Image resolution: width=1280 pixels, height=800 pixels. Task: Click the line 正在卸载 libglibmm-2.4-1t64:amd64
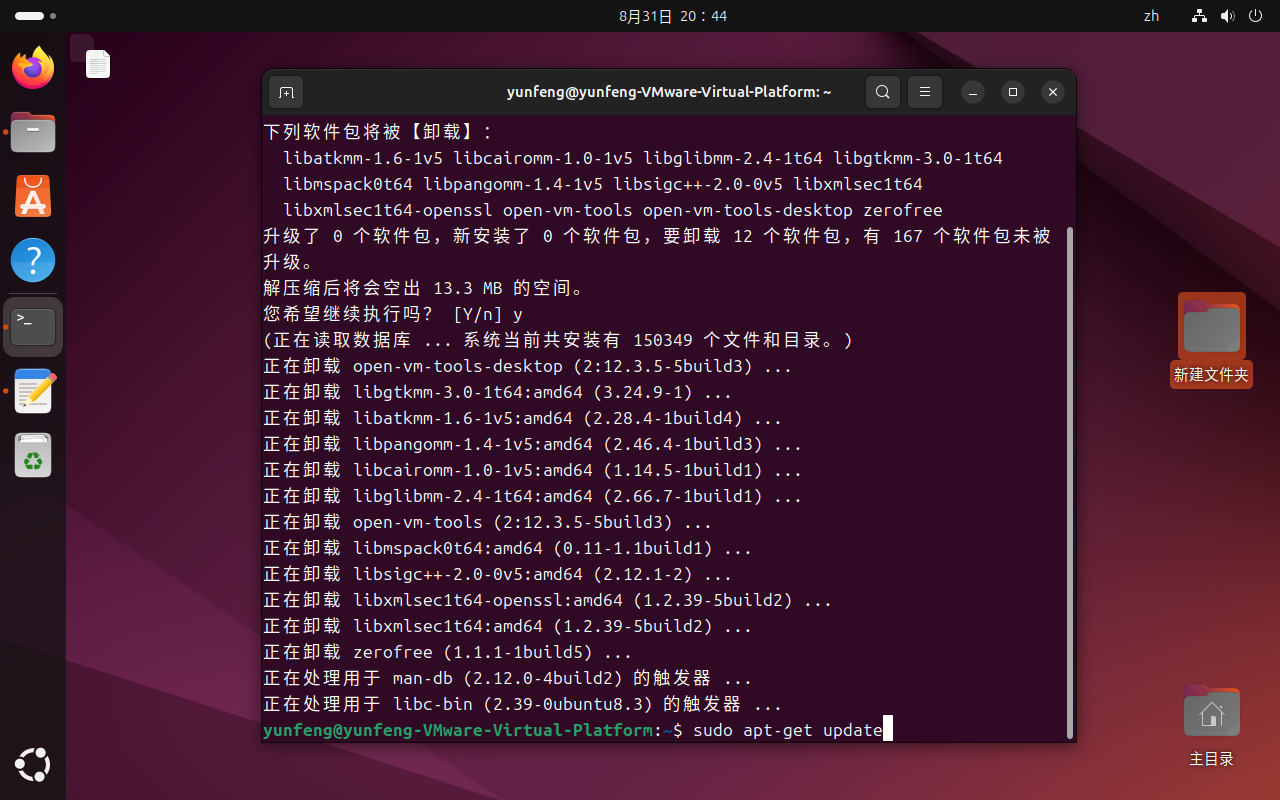click(532, 496)
